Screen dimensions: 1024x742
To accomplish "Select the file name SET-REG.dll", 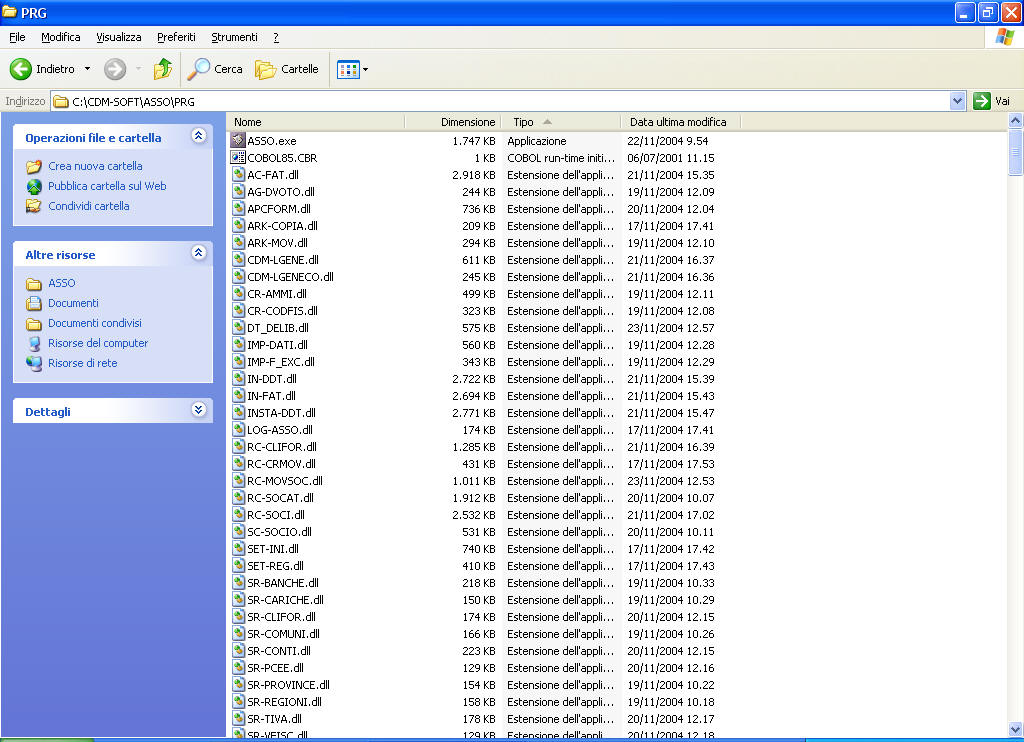I will [276, 566].
